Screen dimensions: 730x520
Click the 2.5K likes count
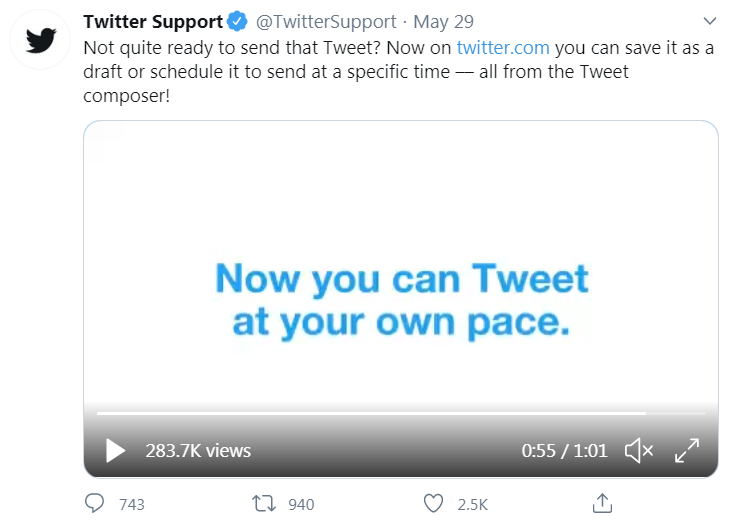(x=473, y=504)
